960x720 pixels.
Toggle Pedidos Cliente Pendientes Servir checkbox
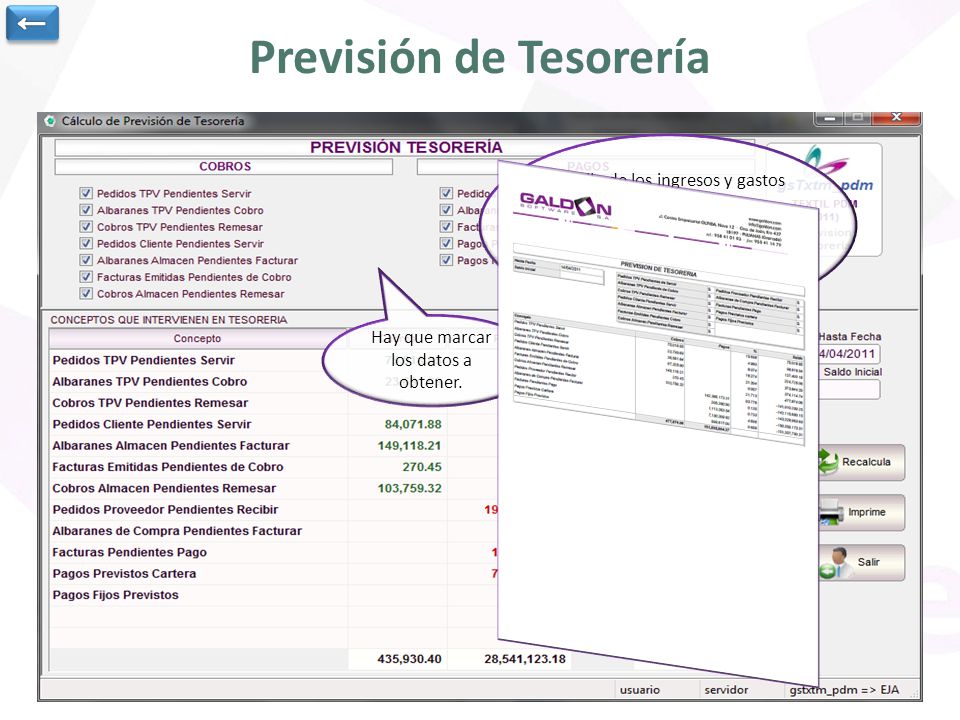click(86, 243)
